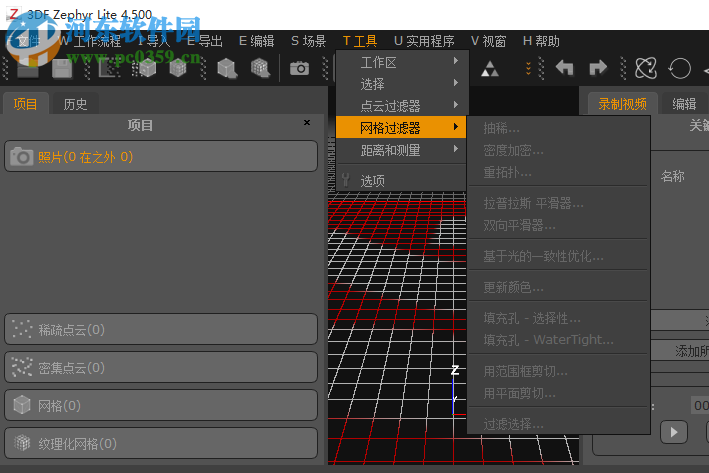Choose 用平面剪切... entry

[x=558, y=393]
